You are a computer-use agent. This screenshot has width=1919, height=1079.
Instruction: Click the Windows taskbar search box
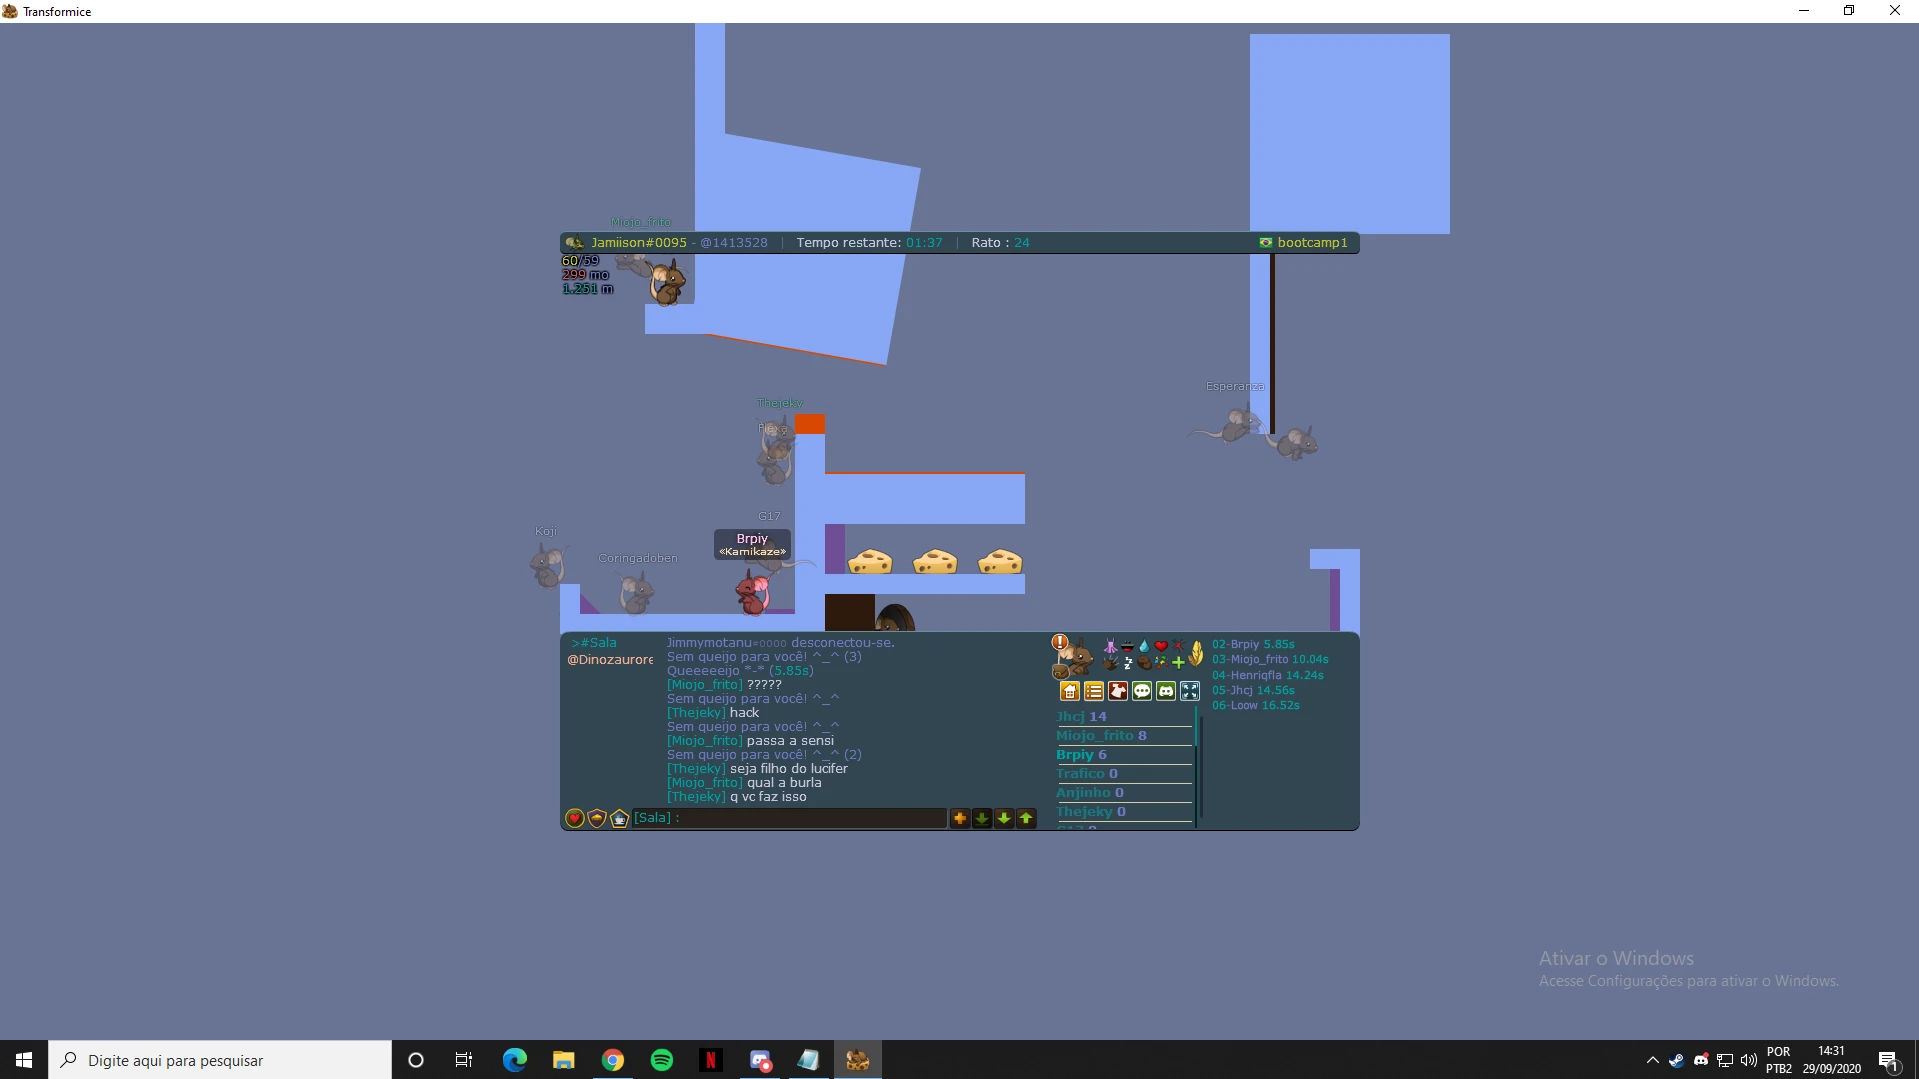(220, 1060)
